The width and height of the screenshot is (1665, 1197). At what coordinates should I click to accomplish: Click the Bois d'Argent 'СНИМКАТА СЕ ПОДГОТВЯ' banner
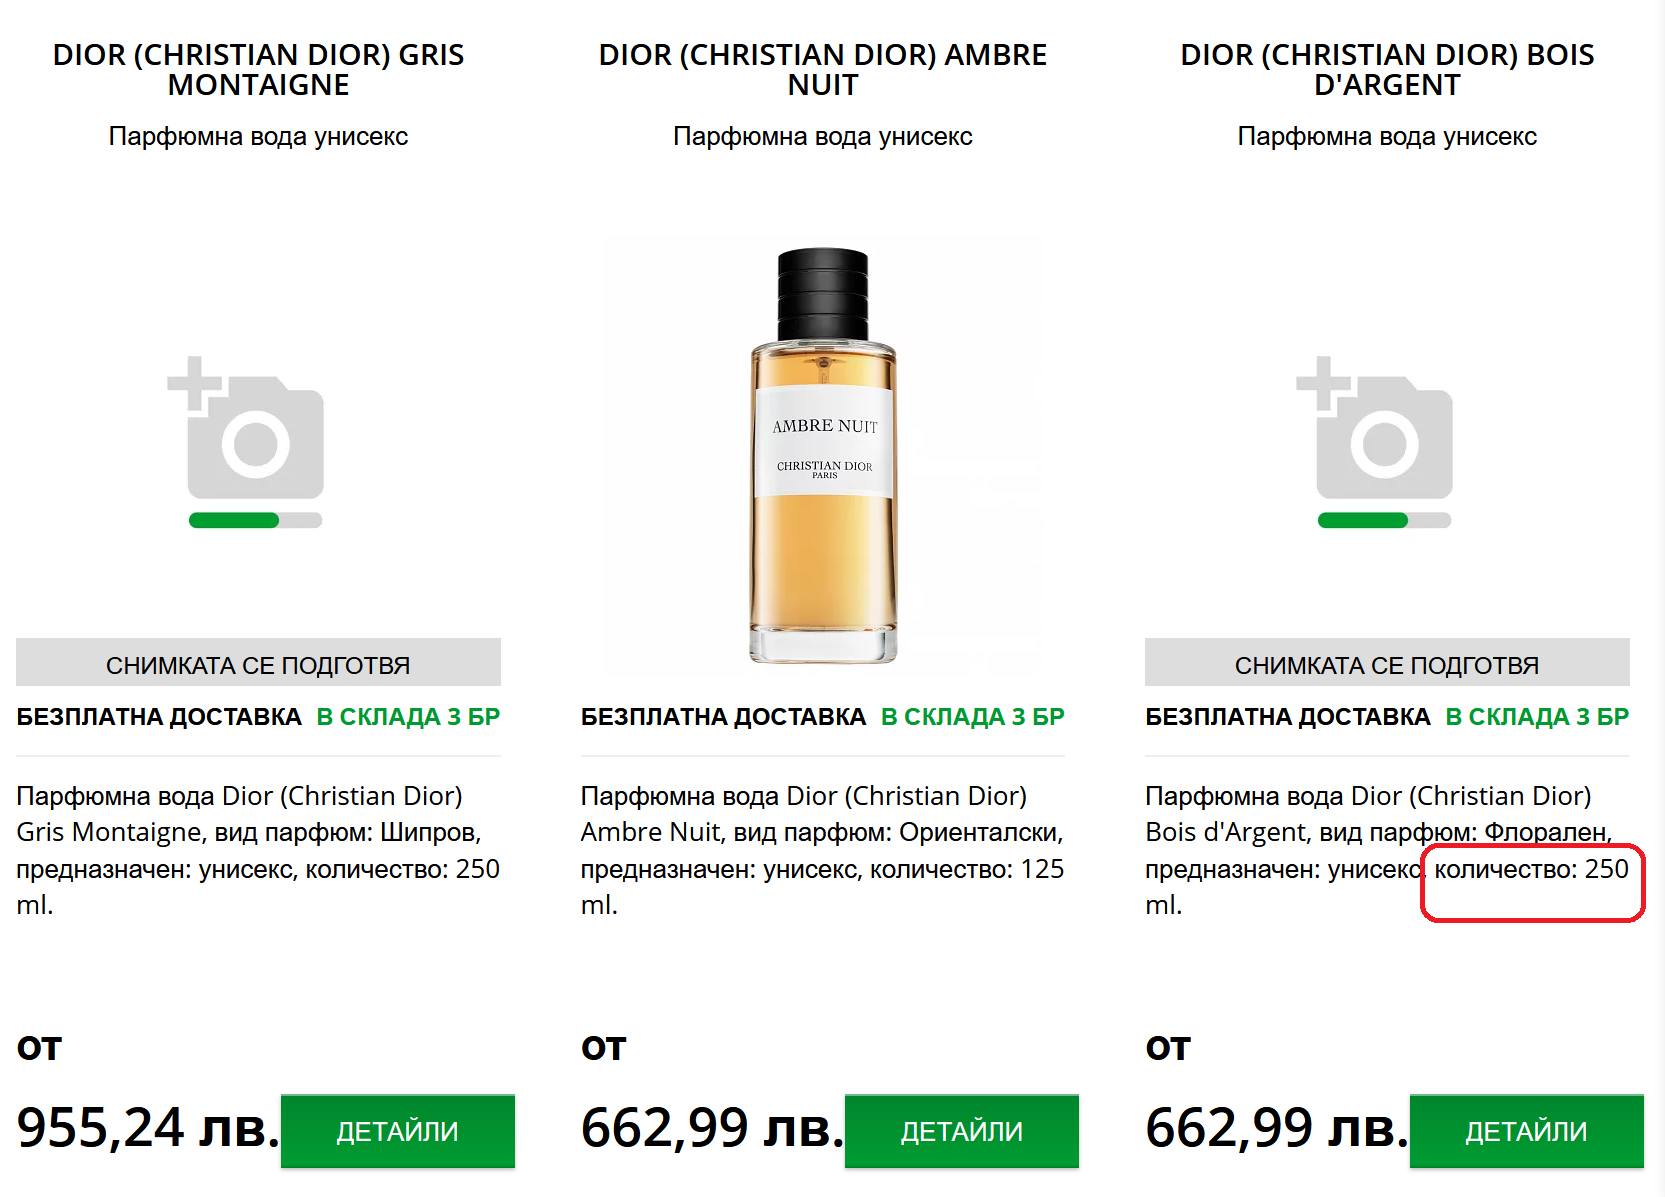coord(1387,662)
